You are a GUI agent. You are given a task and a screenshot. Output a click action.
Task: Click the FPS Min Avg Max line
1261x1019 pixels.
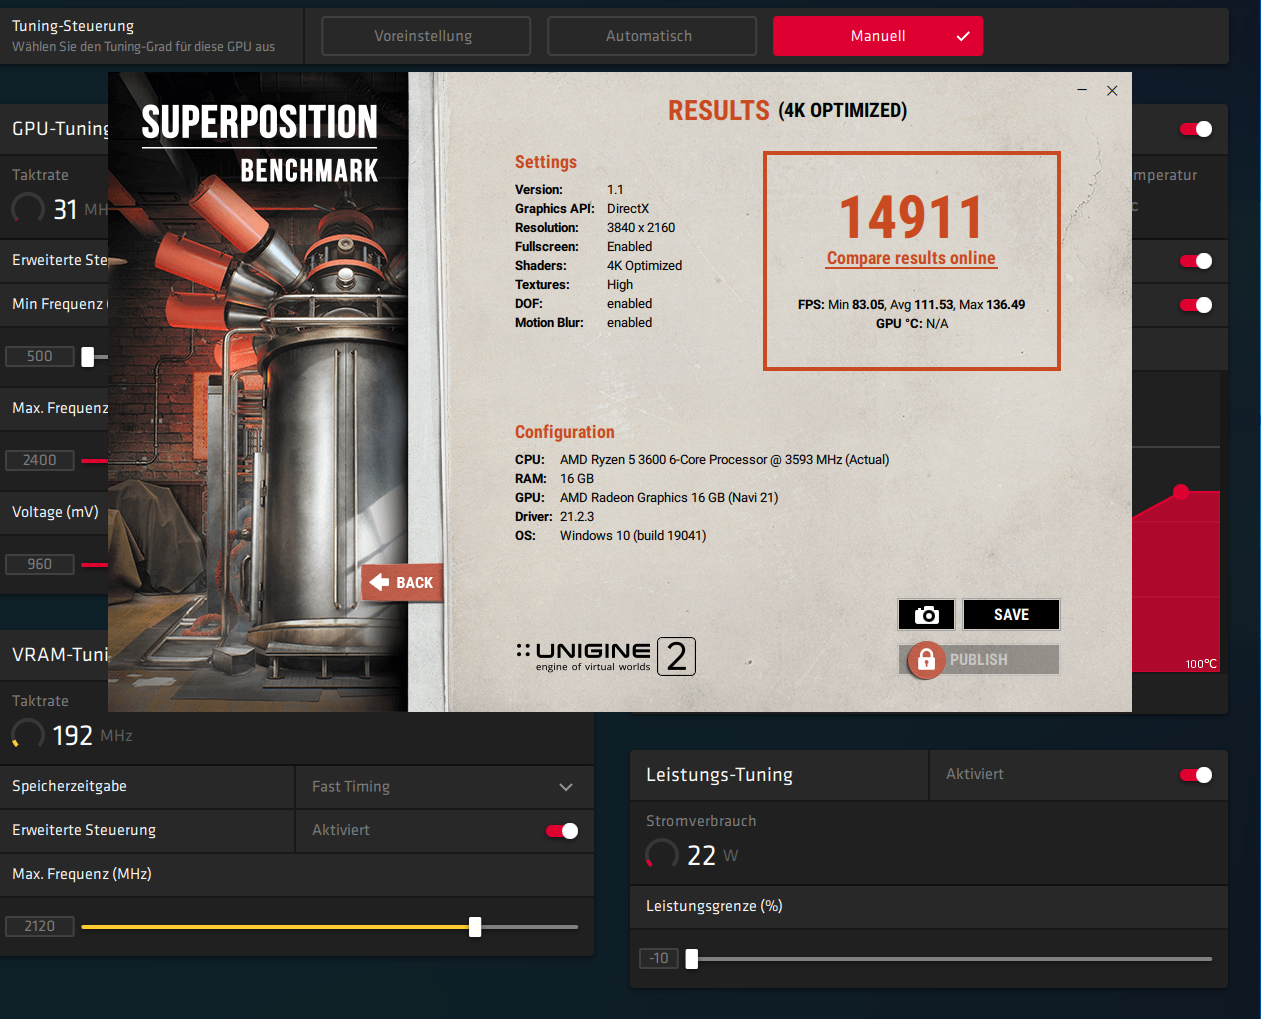pyautogui.click(x=911, y=305)
